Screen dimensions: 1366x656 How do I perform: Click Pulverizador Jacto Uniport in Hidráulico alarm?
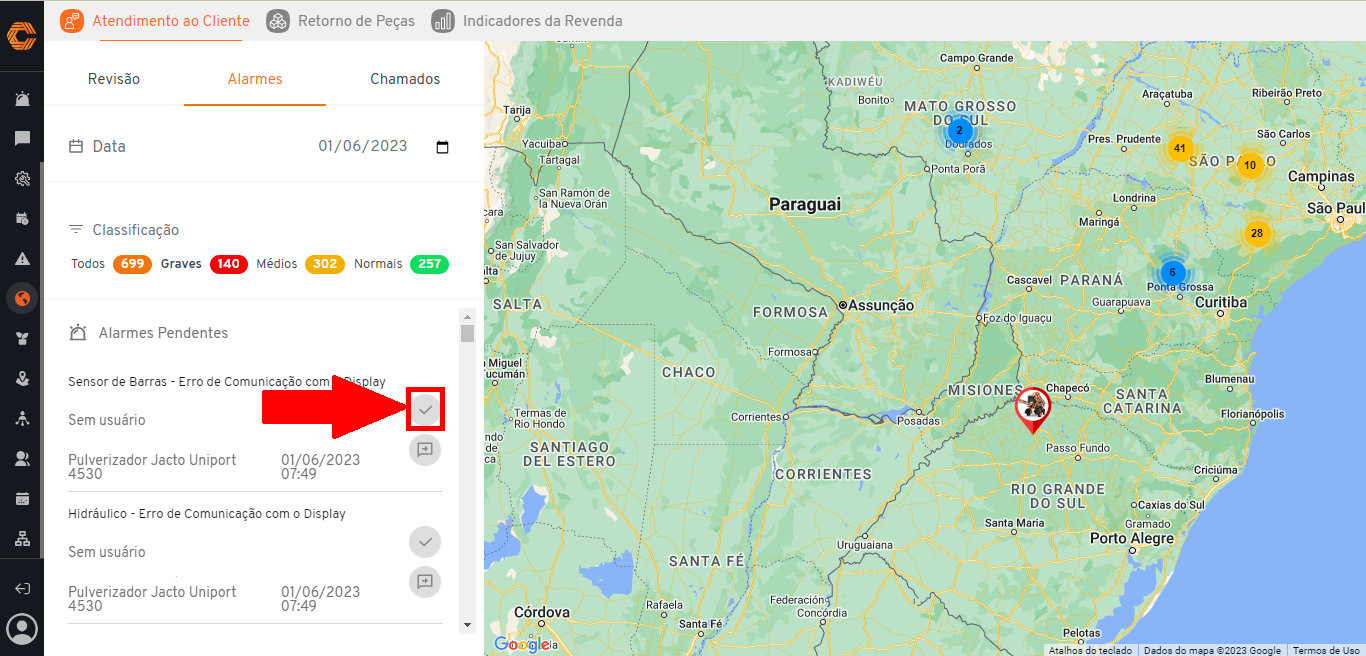152,599
